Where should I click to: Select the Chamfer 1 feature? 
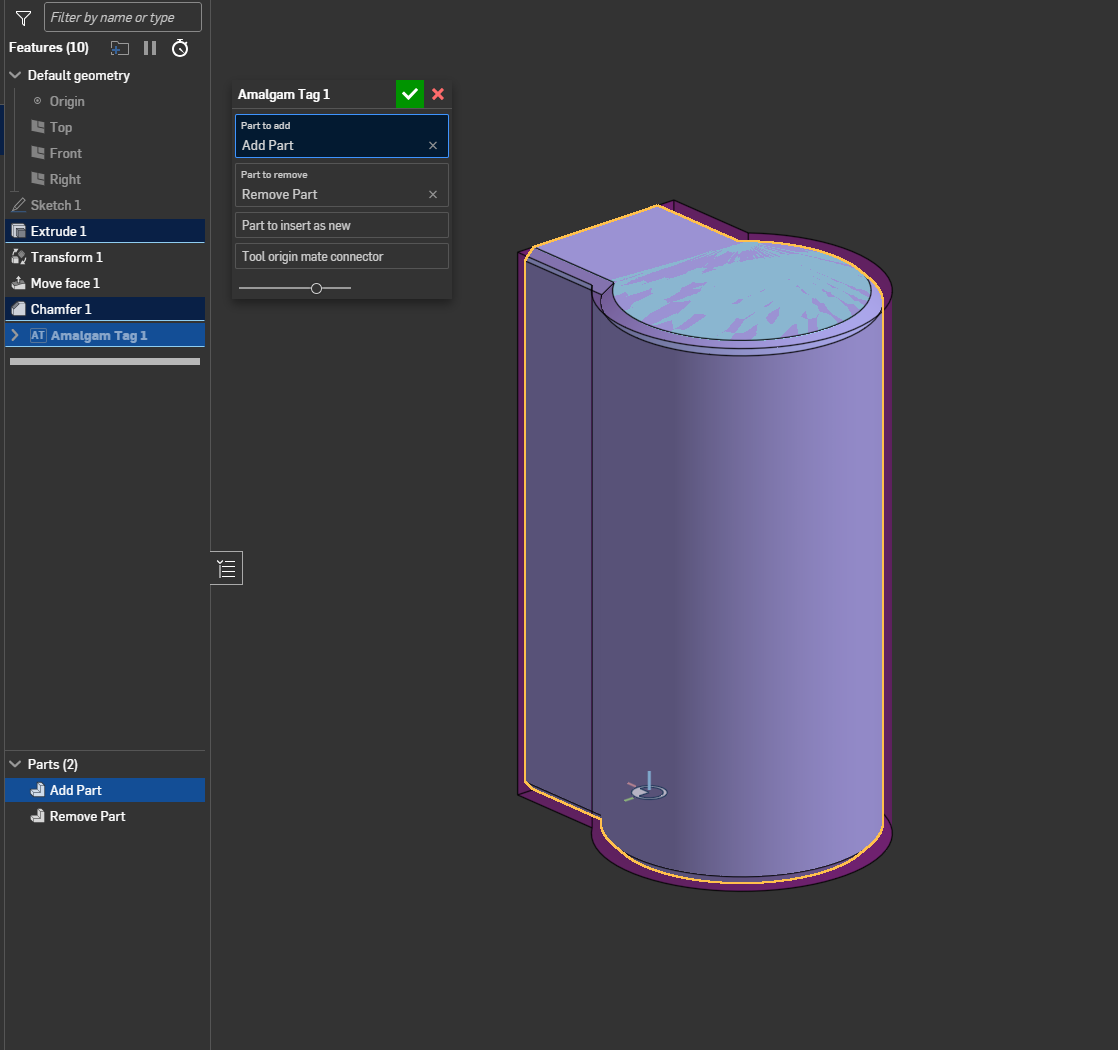click(x=60, y=309)
